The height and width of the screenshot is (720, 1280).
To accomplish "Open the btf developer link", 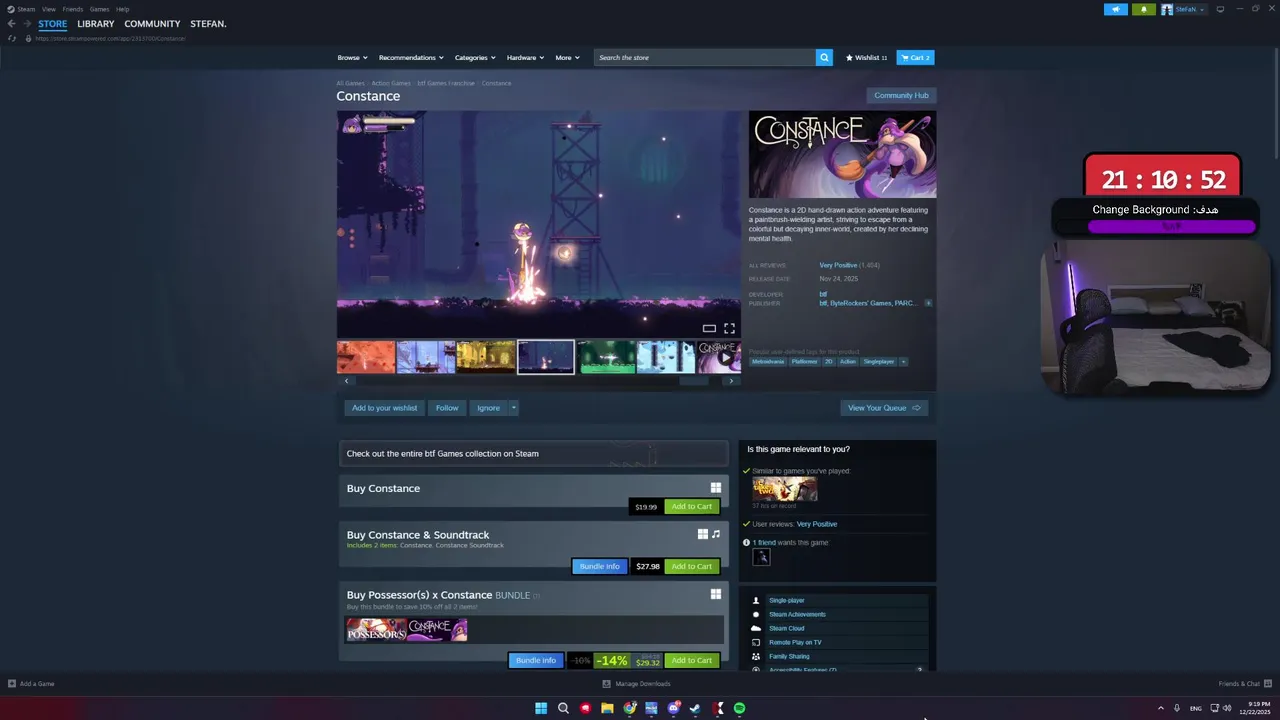I will [x=823, y=294].
